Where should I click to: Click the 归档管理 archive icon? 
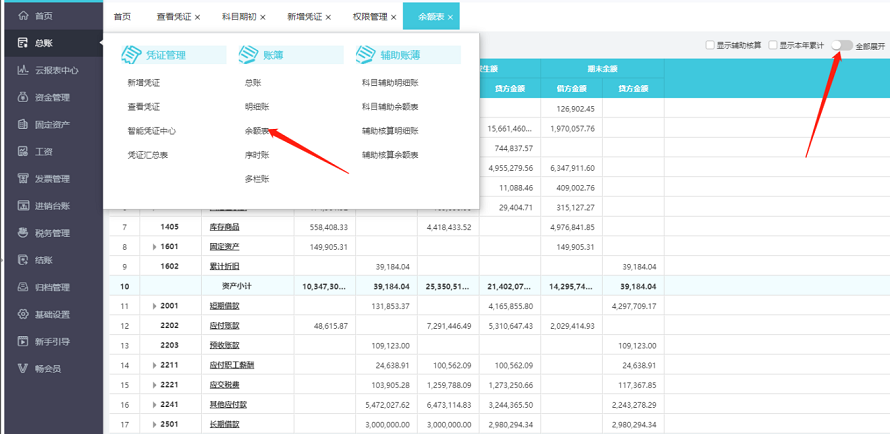[23, 287]
